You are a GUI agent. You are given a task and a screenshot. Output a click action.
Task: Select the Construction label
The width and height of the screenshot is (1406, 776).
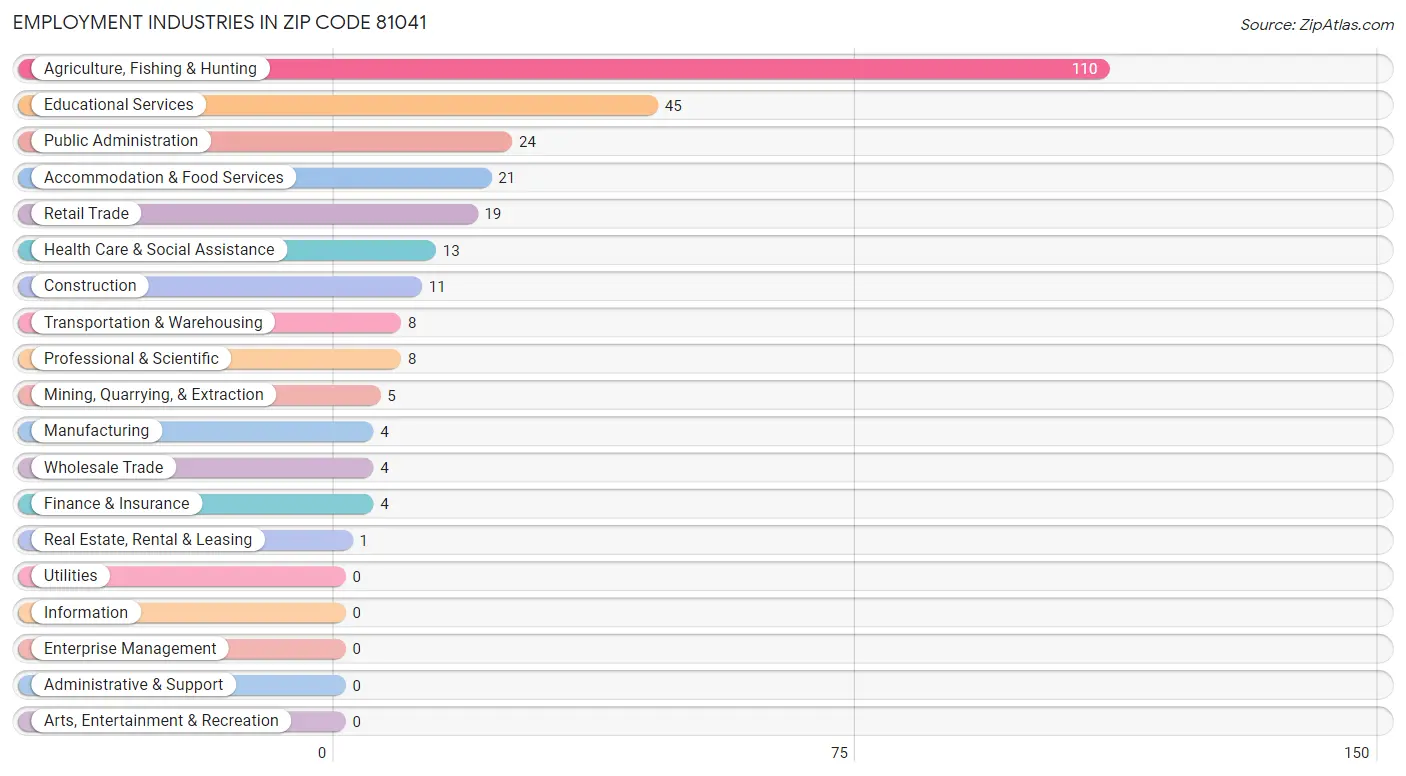(x=90, y=286)
